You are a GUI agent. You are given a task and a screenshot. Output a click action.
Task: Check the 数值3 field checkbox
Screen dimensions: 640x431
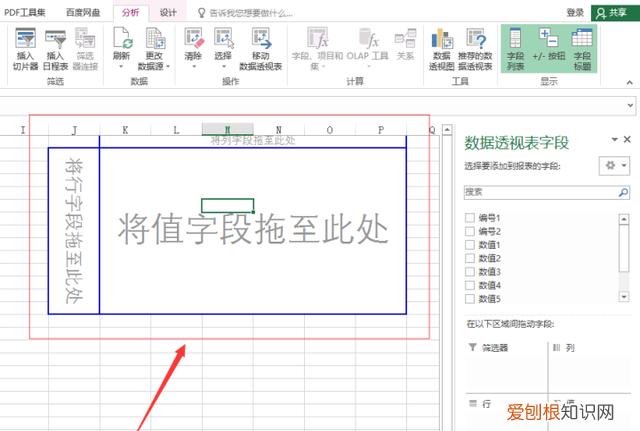click(470, 271)
